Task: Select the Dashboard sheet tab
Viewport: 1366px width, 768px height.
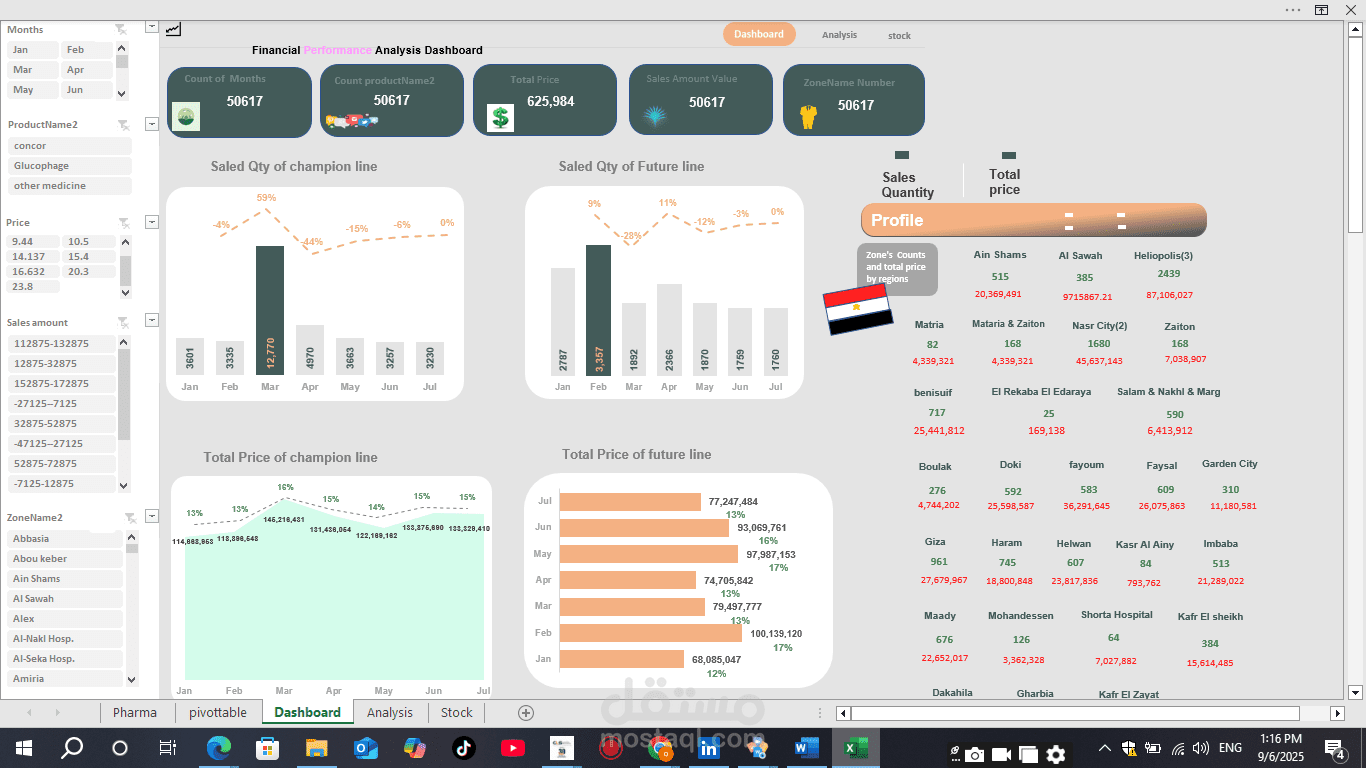Action: pos(307,712)
